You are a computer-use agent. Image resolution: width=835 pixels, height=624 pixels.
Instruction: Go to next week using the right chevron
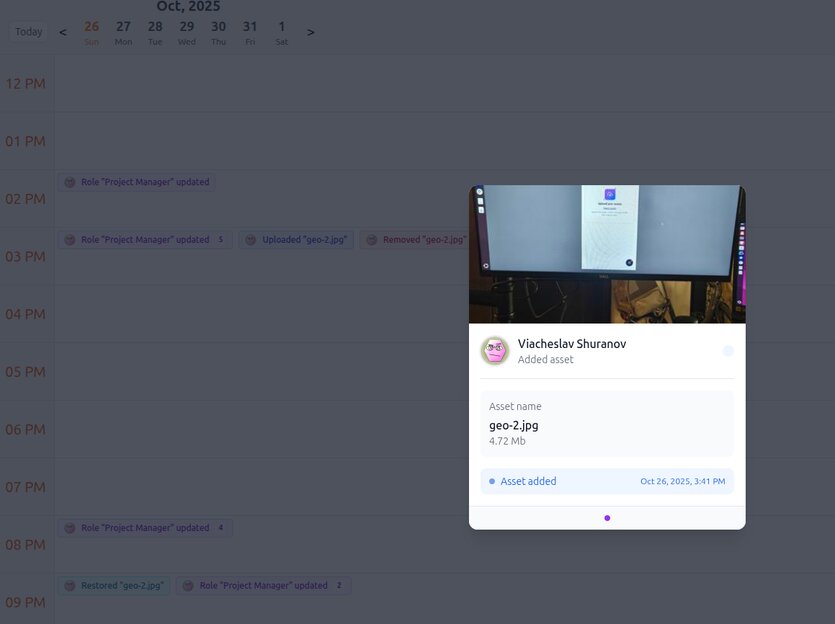click(311, 31)
